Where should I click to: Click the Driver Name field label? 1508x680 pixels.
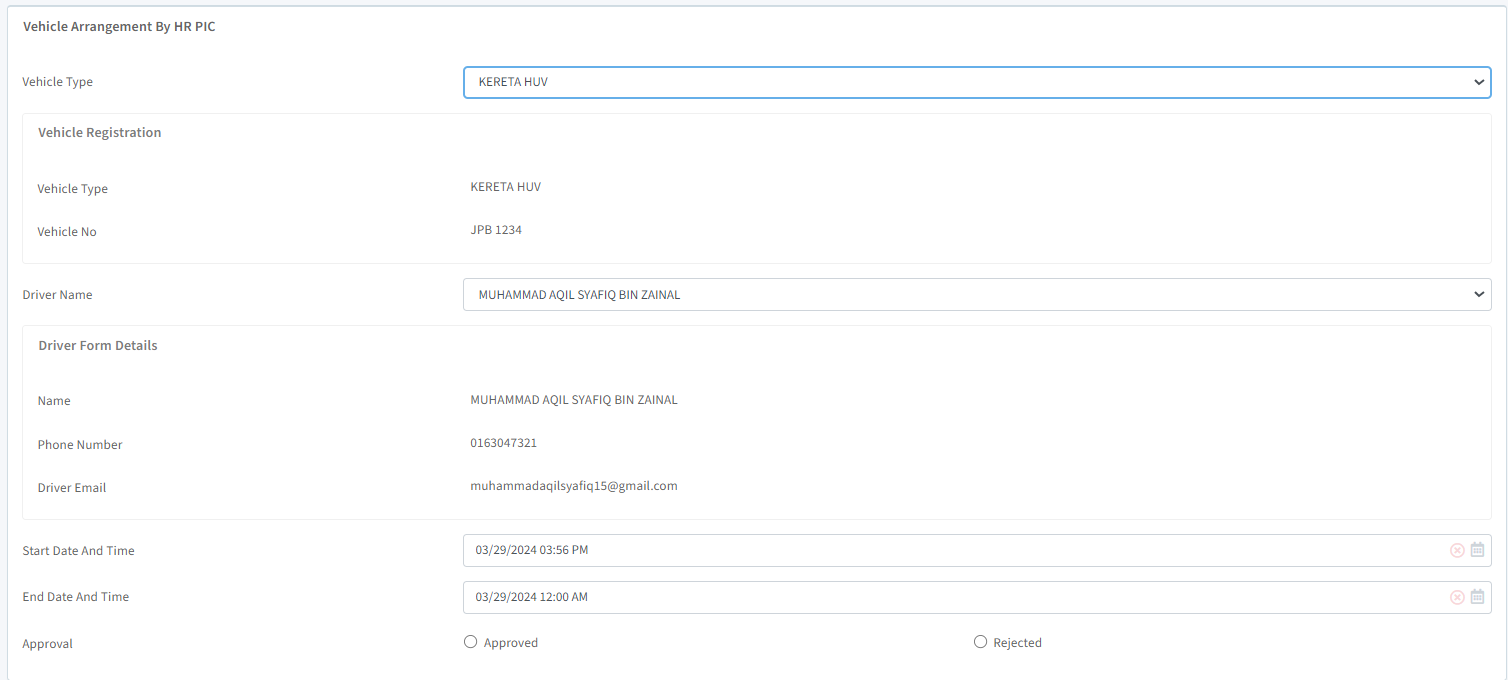coord(57,295)
